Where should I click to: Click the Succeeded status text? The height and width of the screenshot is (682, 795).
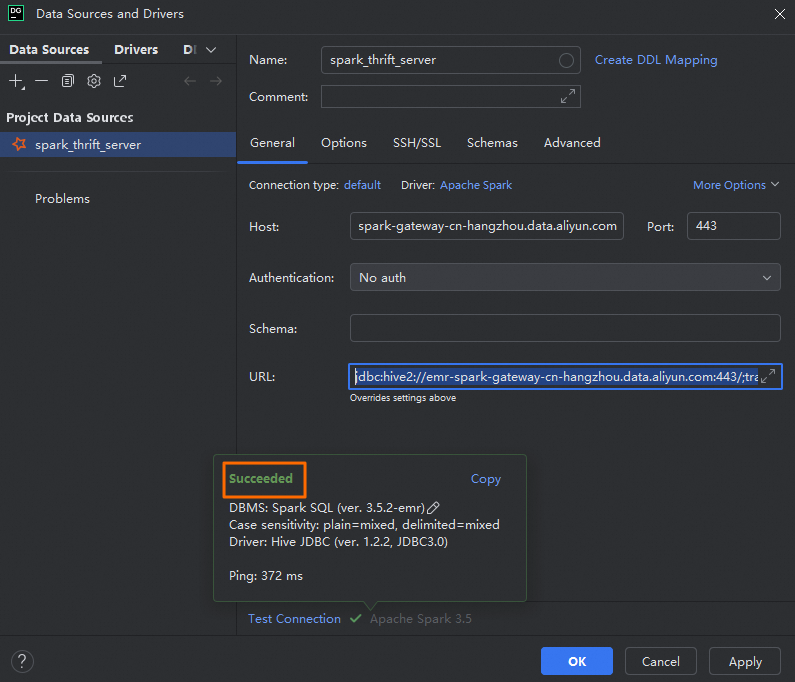[261, 478]
